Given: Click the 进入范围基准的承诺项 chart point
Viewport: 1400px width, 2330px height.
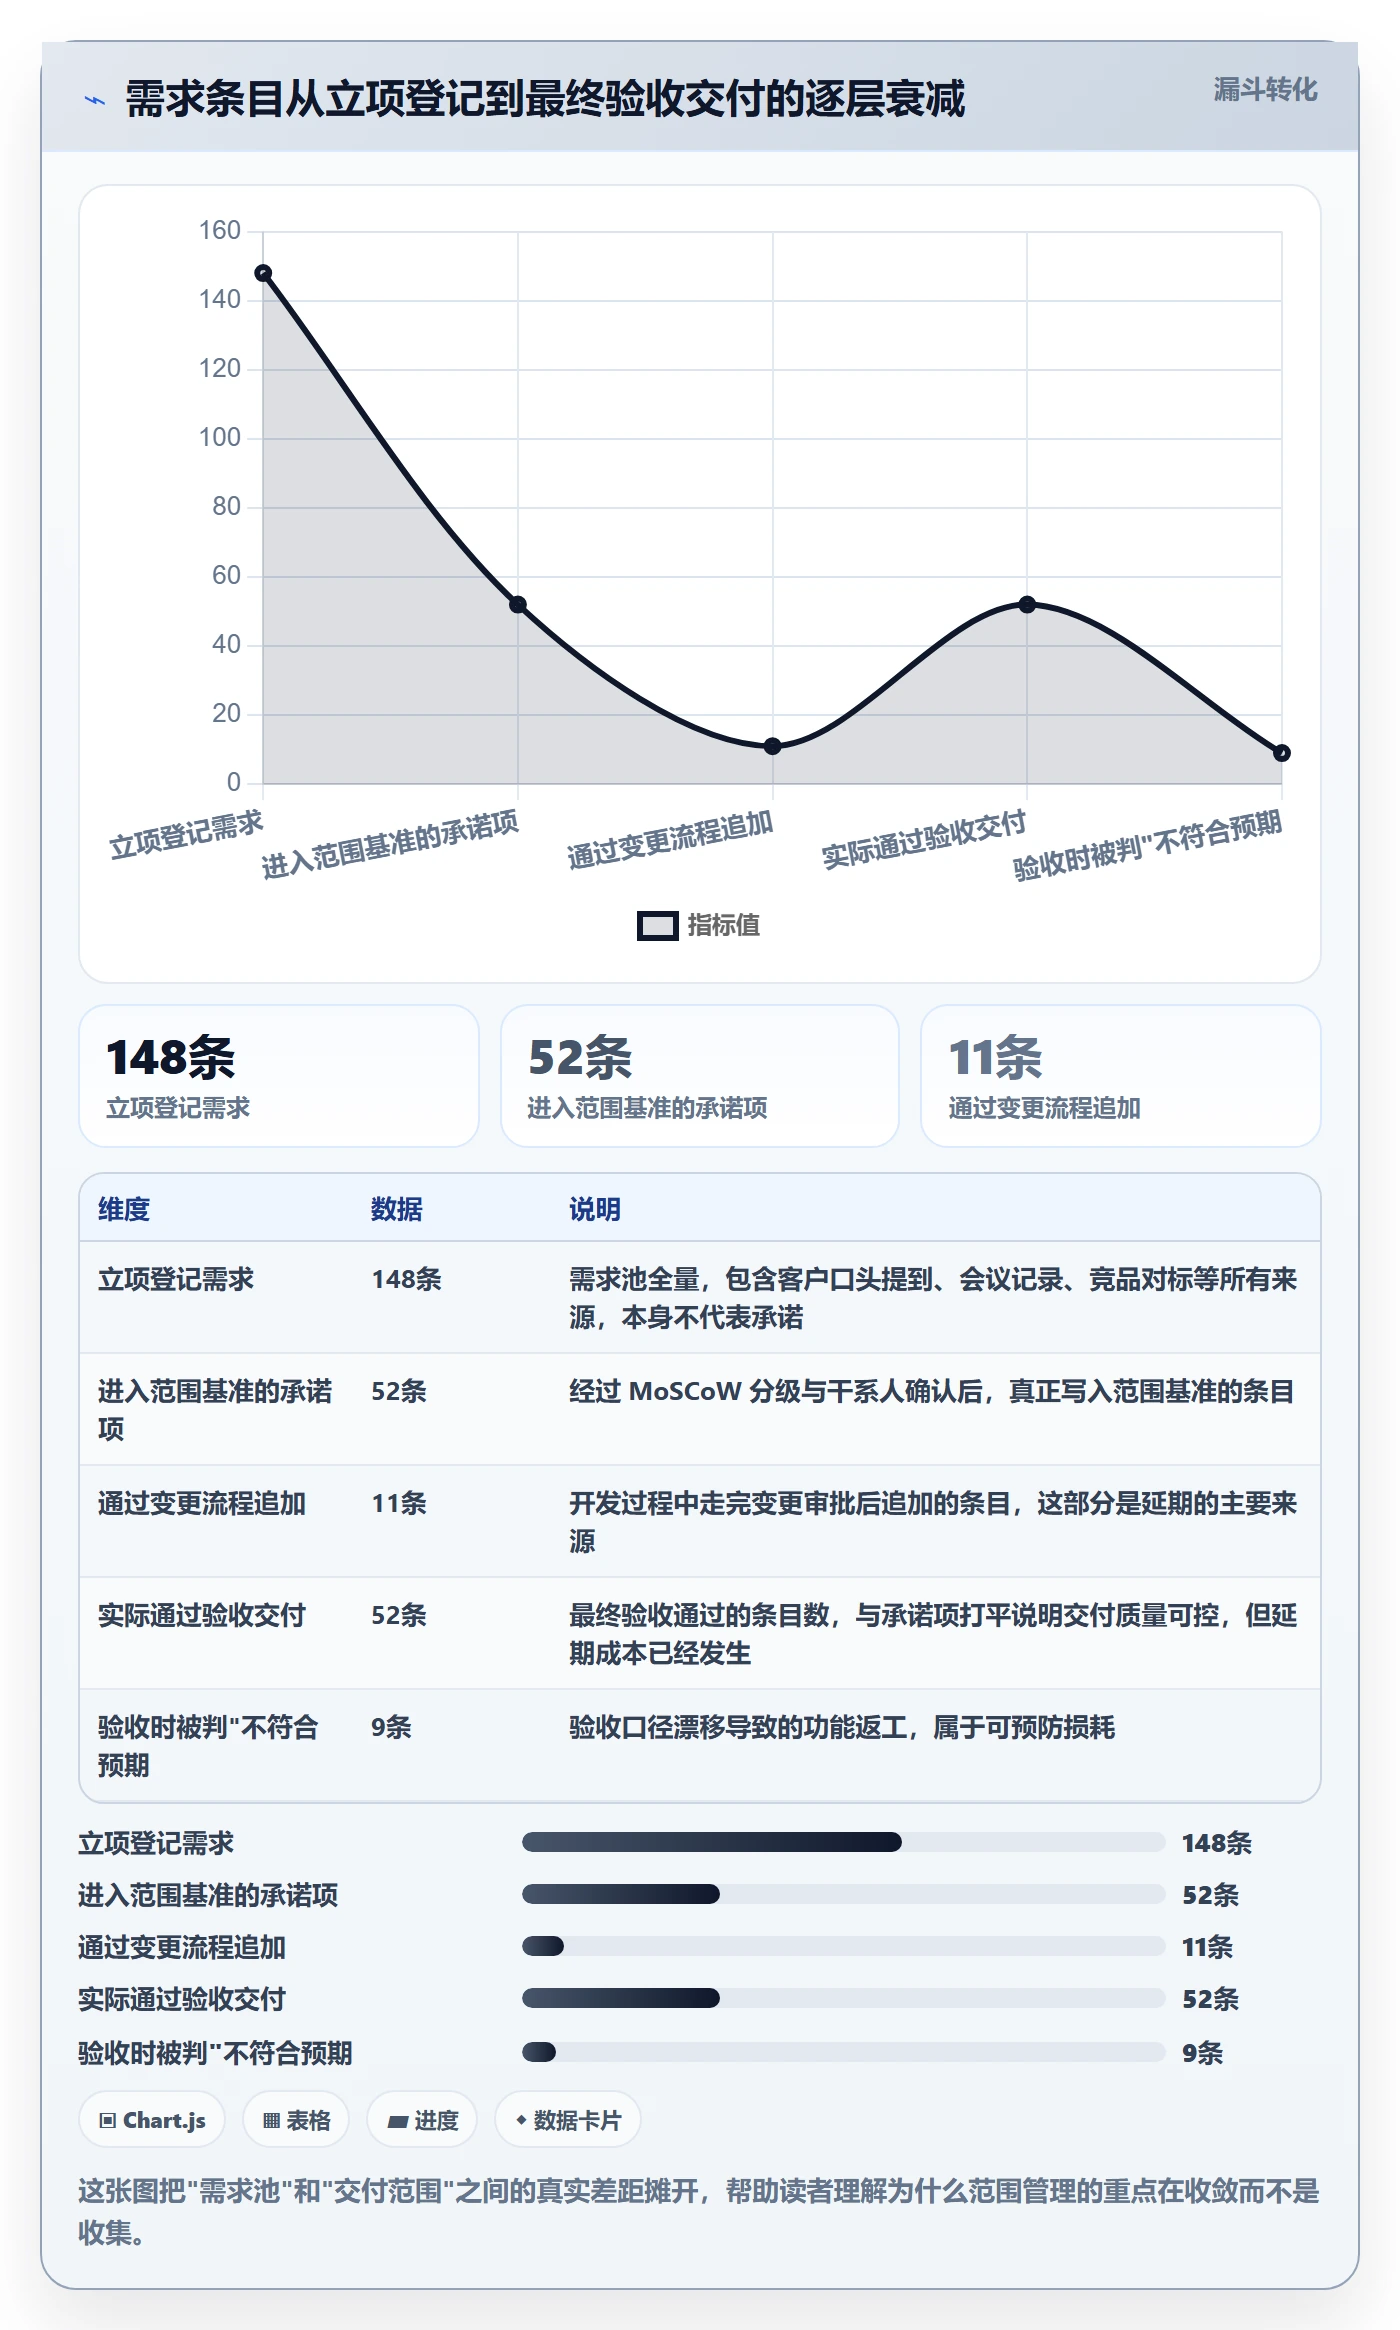Looking at the screenshot, I should pyautogui.click(x=518, y=604).
